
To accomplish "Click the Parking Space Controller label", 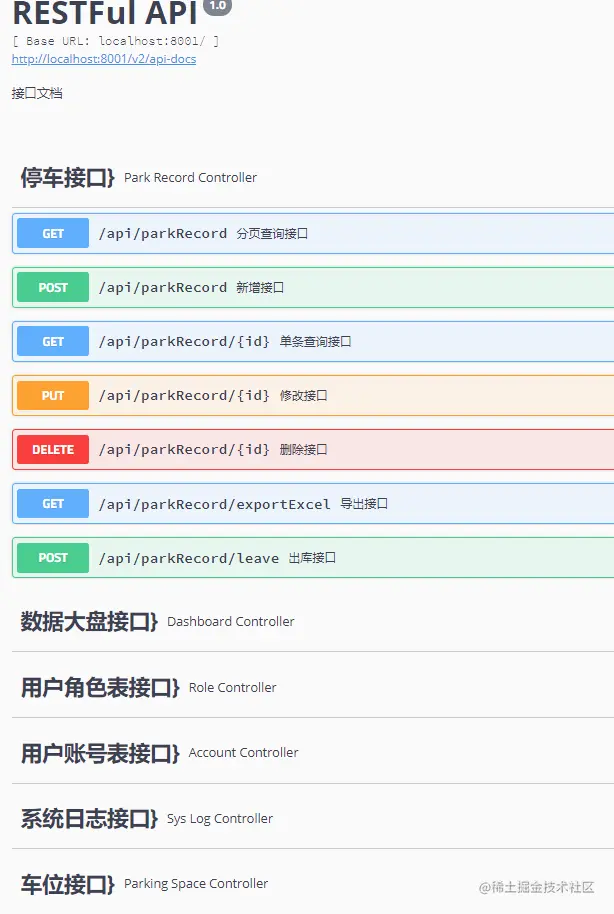I will pyautogui.click(x=196, y=884).
